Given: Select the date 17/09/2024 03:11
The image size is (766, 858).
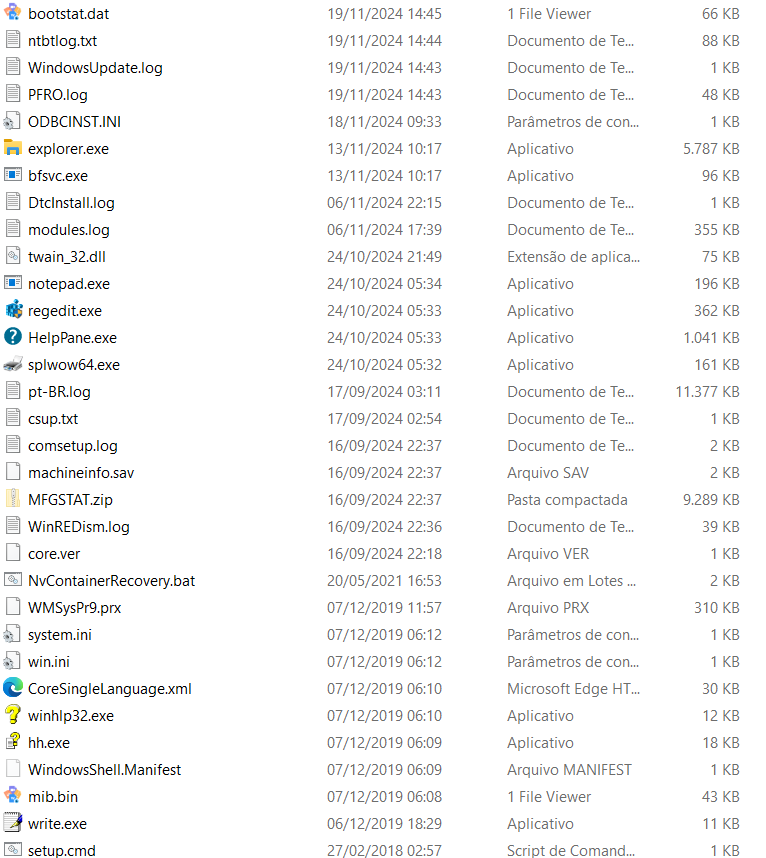Looking at the screenshot, I should point(384,391).
